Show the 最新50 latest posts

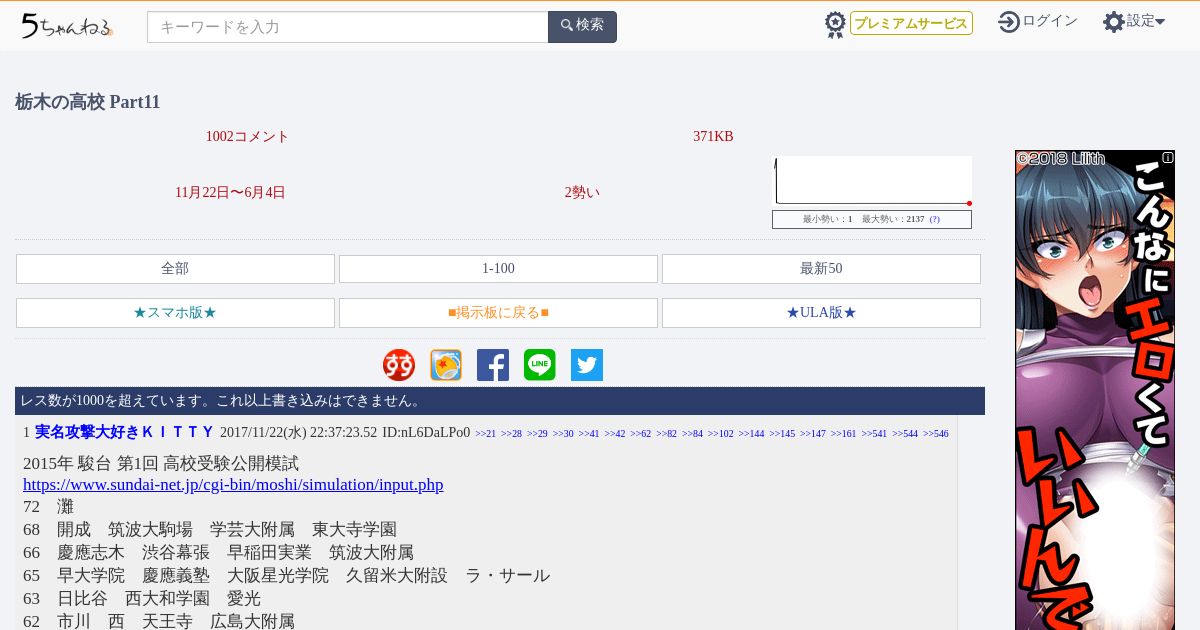pos(821,269)
